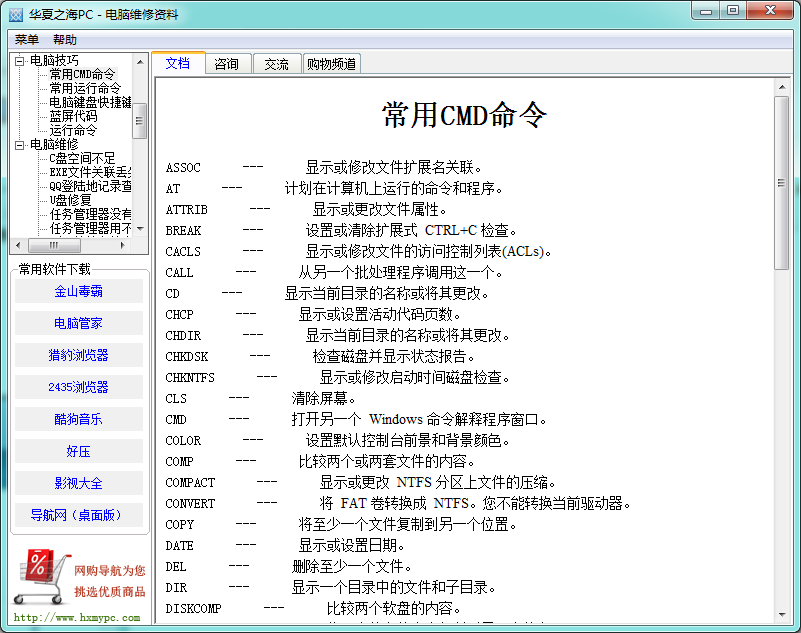Switch to the 文档 tab
This screenshot has height=633, width=801.
coord(178,63)
